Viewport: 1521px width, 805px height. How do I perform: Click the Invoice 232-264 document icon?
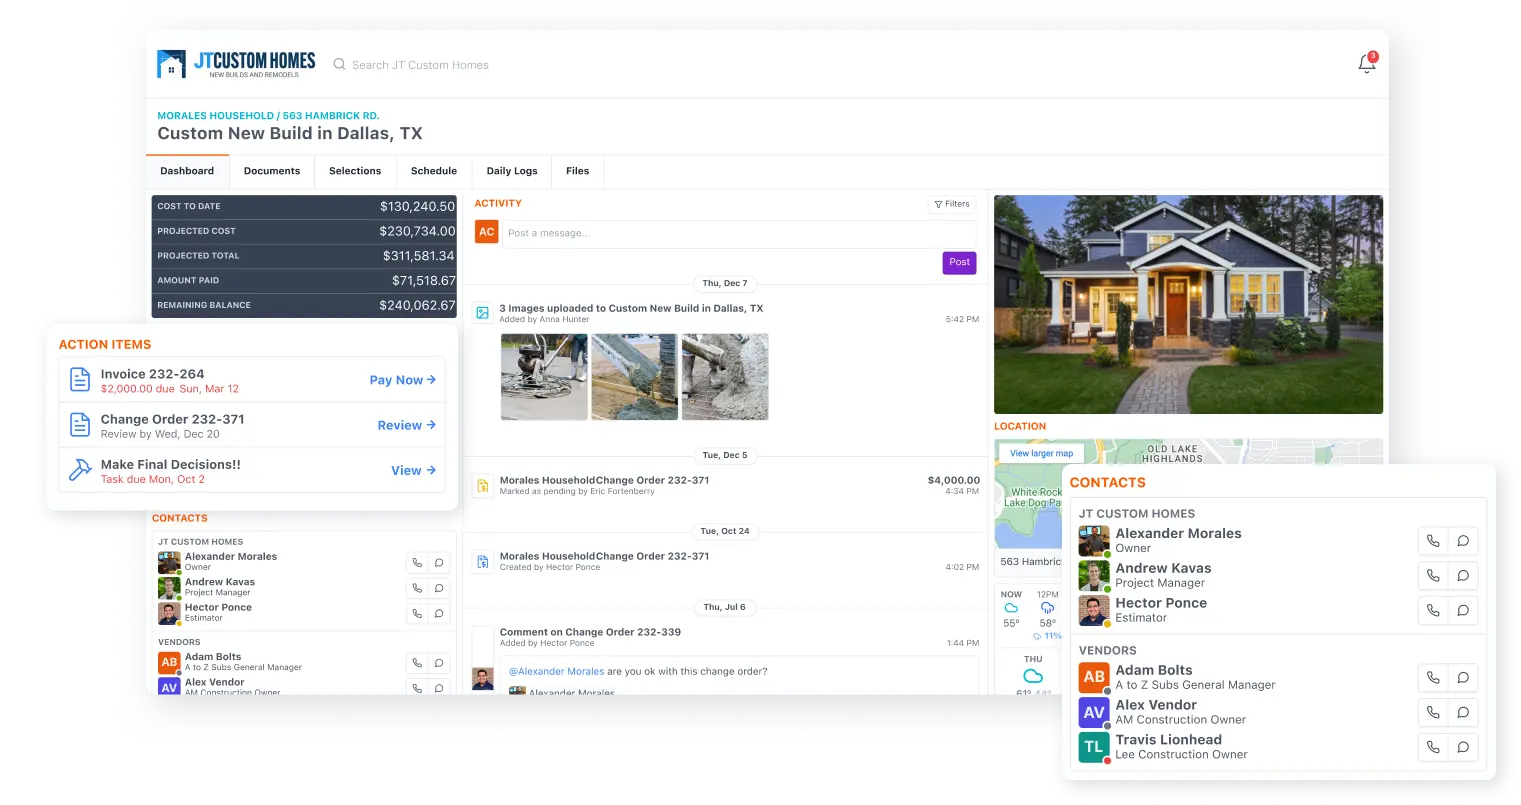point(80,380)
